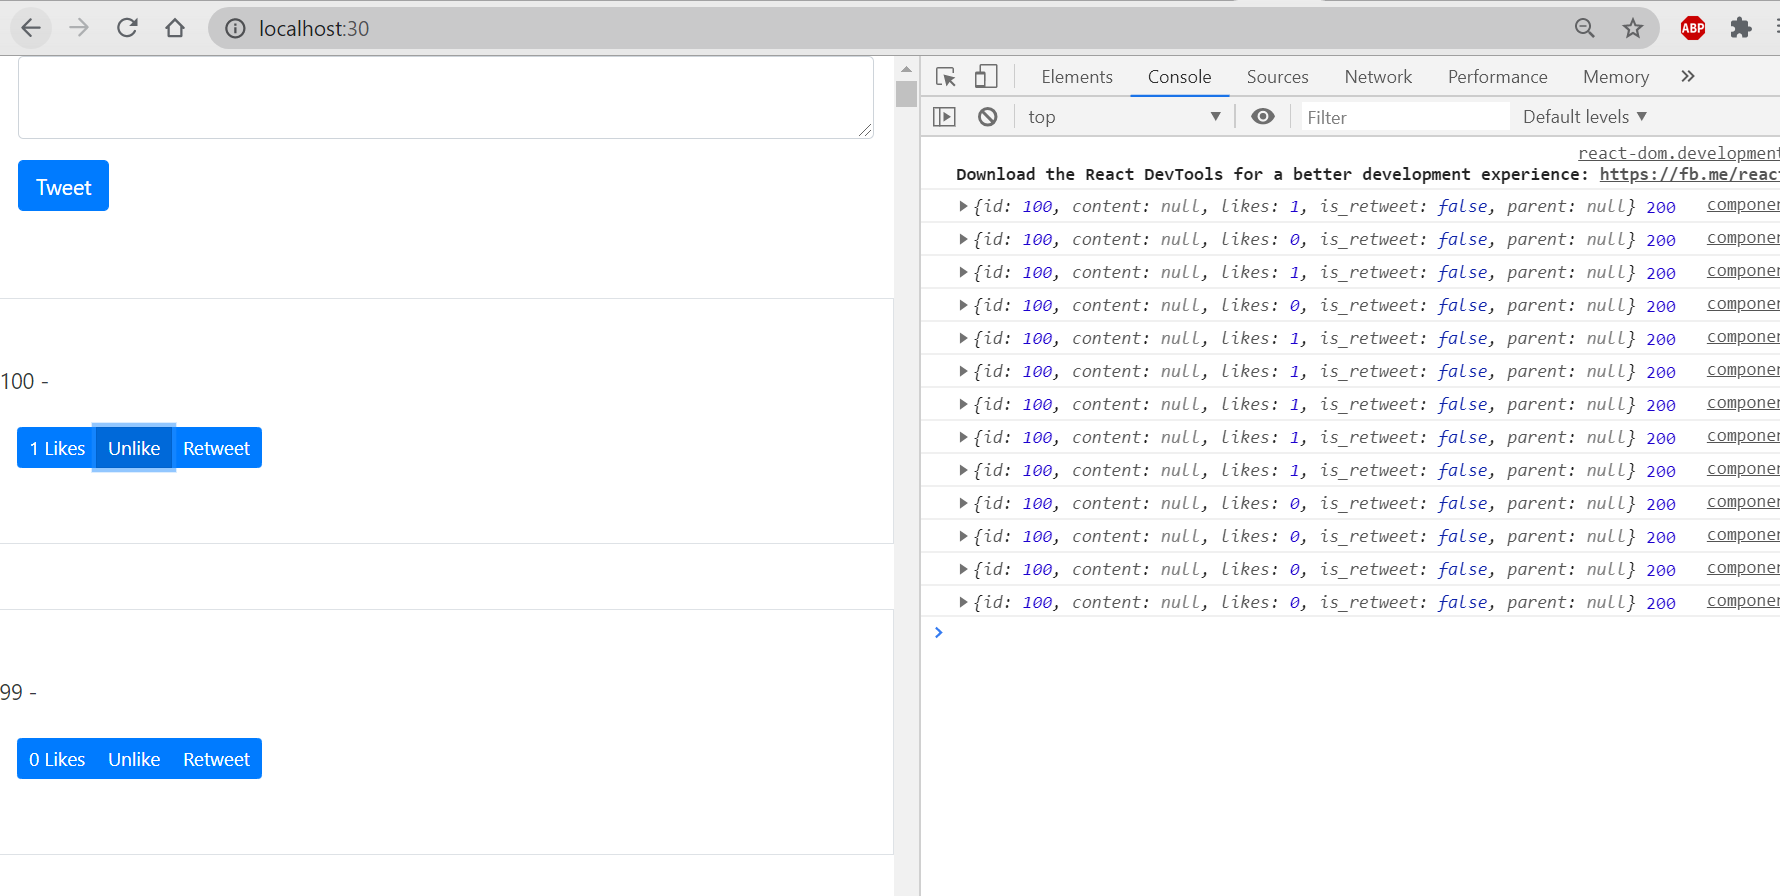Viewport: 1780px width, 896px height.
Task: Select the '99 -' tweet text
Action: click(x=18, y=692)
